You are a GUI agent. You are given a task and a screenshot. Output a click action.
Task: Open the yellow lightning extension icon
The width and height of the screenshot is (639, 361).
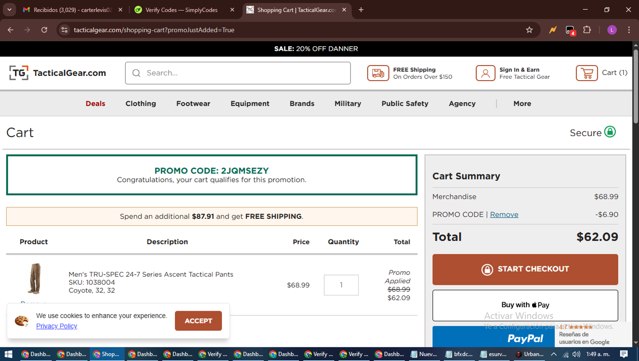pos(553,30)
